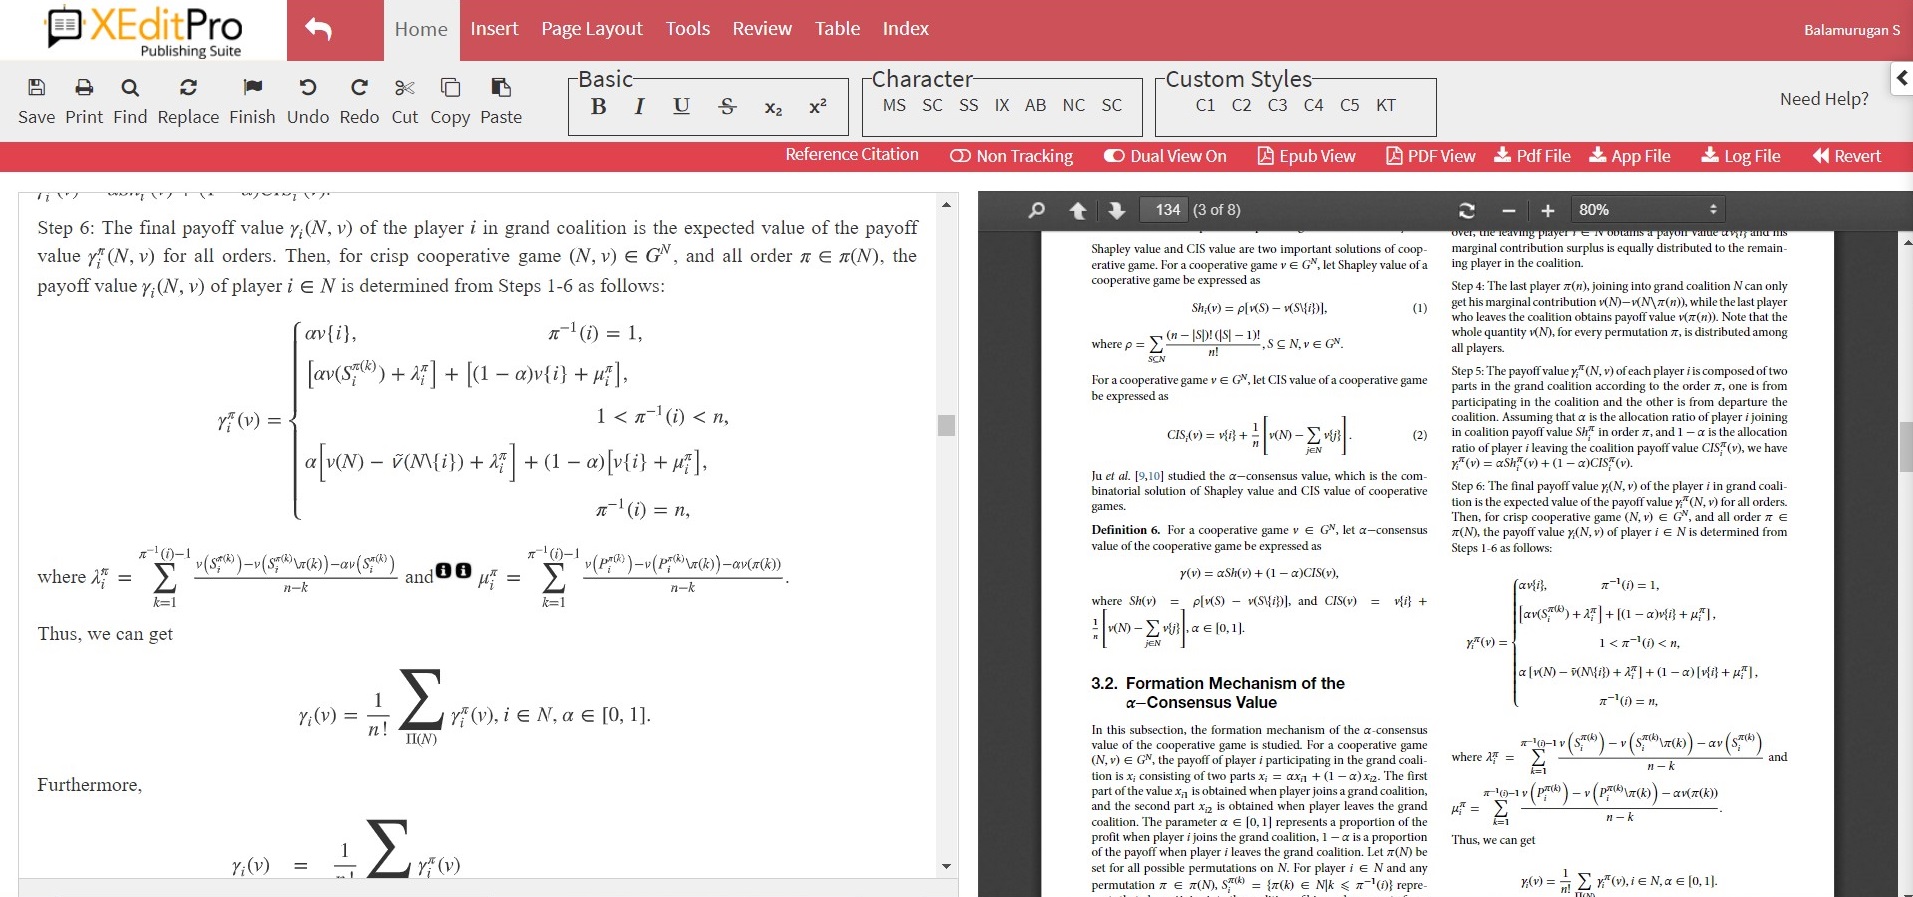Click editor scroll up arrow

click(x=946, y=205)
